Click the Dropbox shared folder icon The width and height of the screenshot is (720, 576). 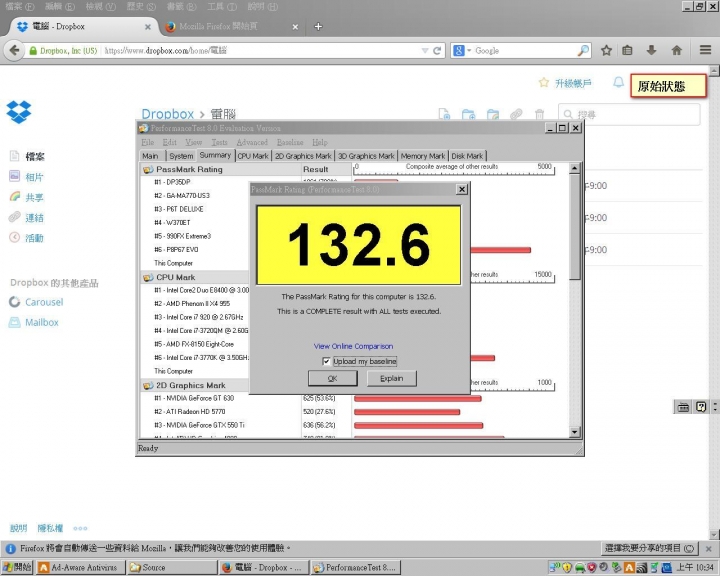(493, 114)
